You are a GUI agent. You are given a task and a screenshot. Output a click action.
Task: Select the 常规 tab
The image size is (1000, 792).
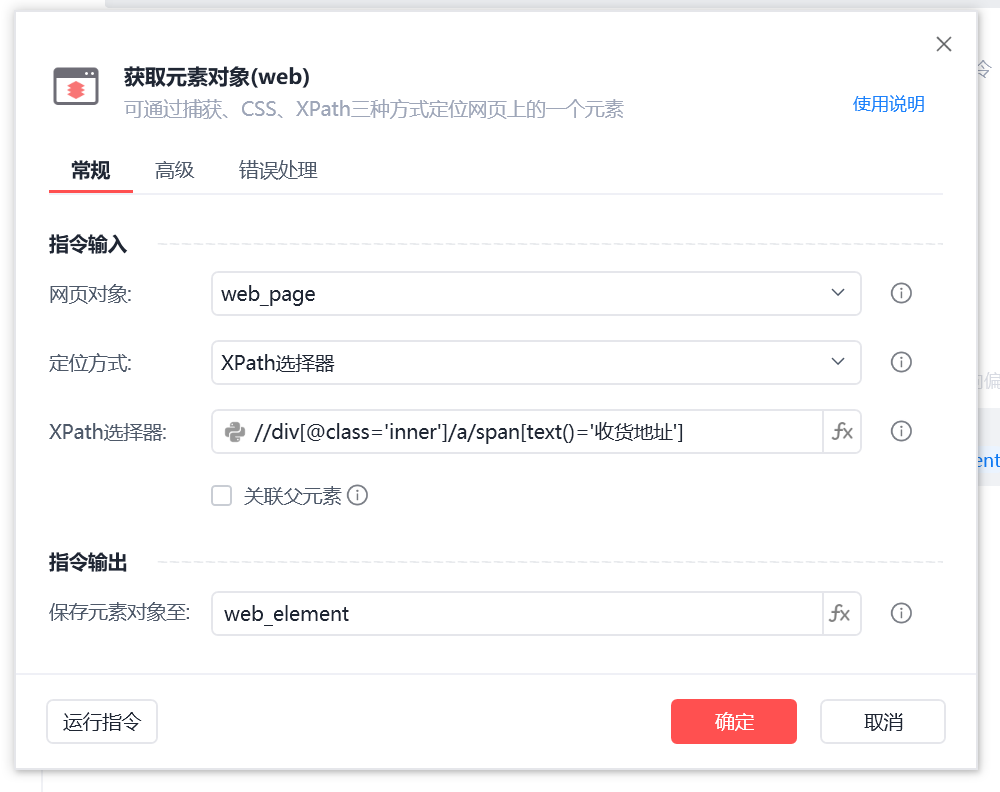(x=90, y=170)
